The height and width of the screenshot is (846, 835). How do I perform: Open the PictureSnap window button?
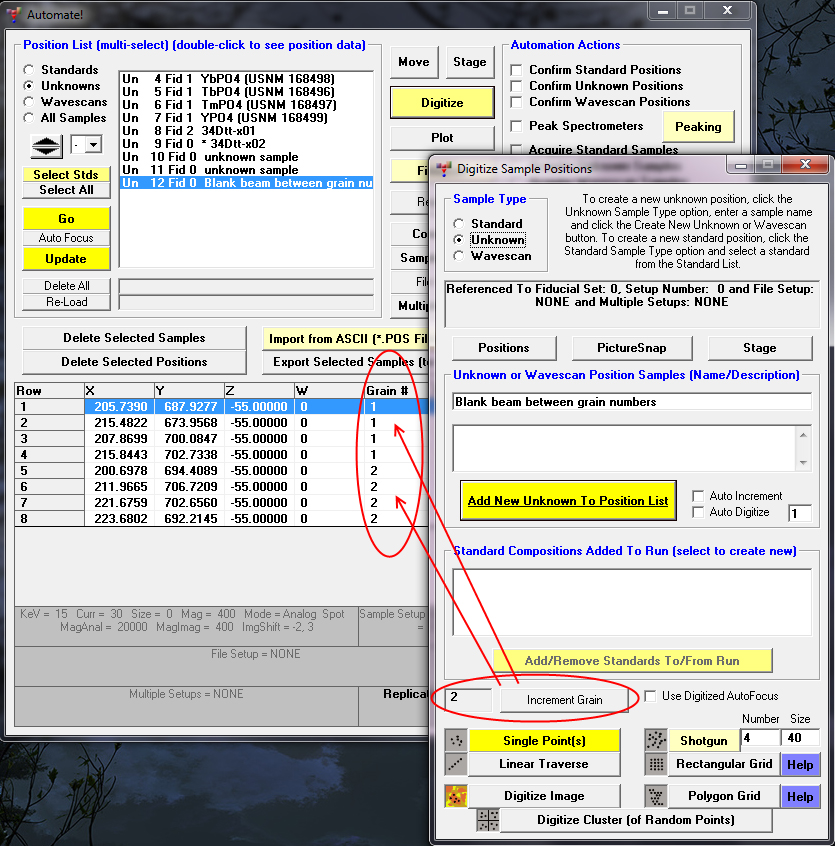pyautogui.click(x=632, y=348)
